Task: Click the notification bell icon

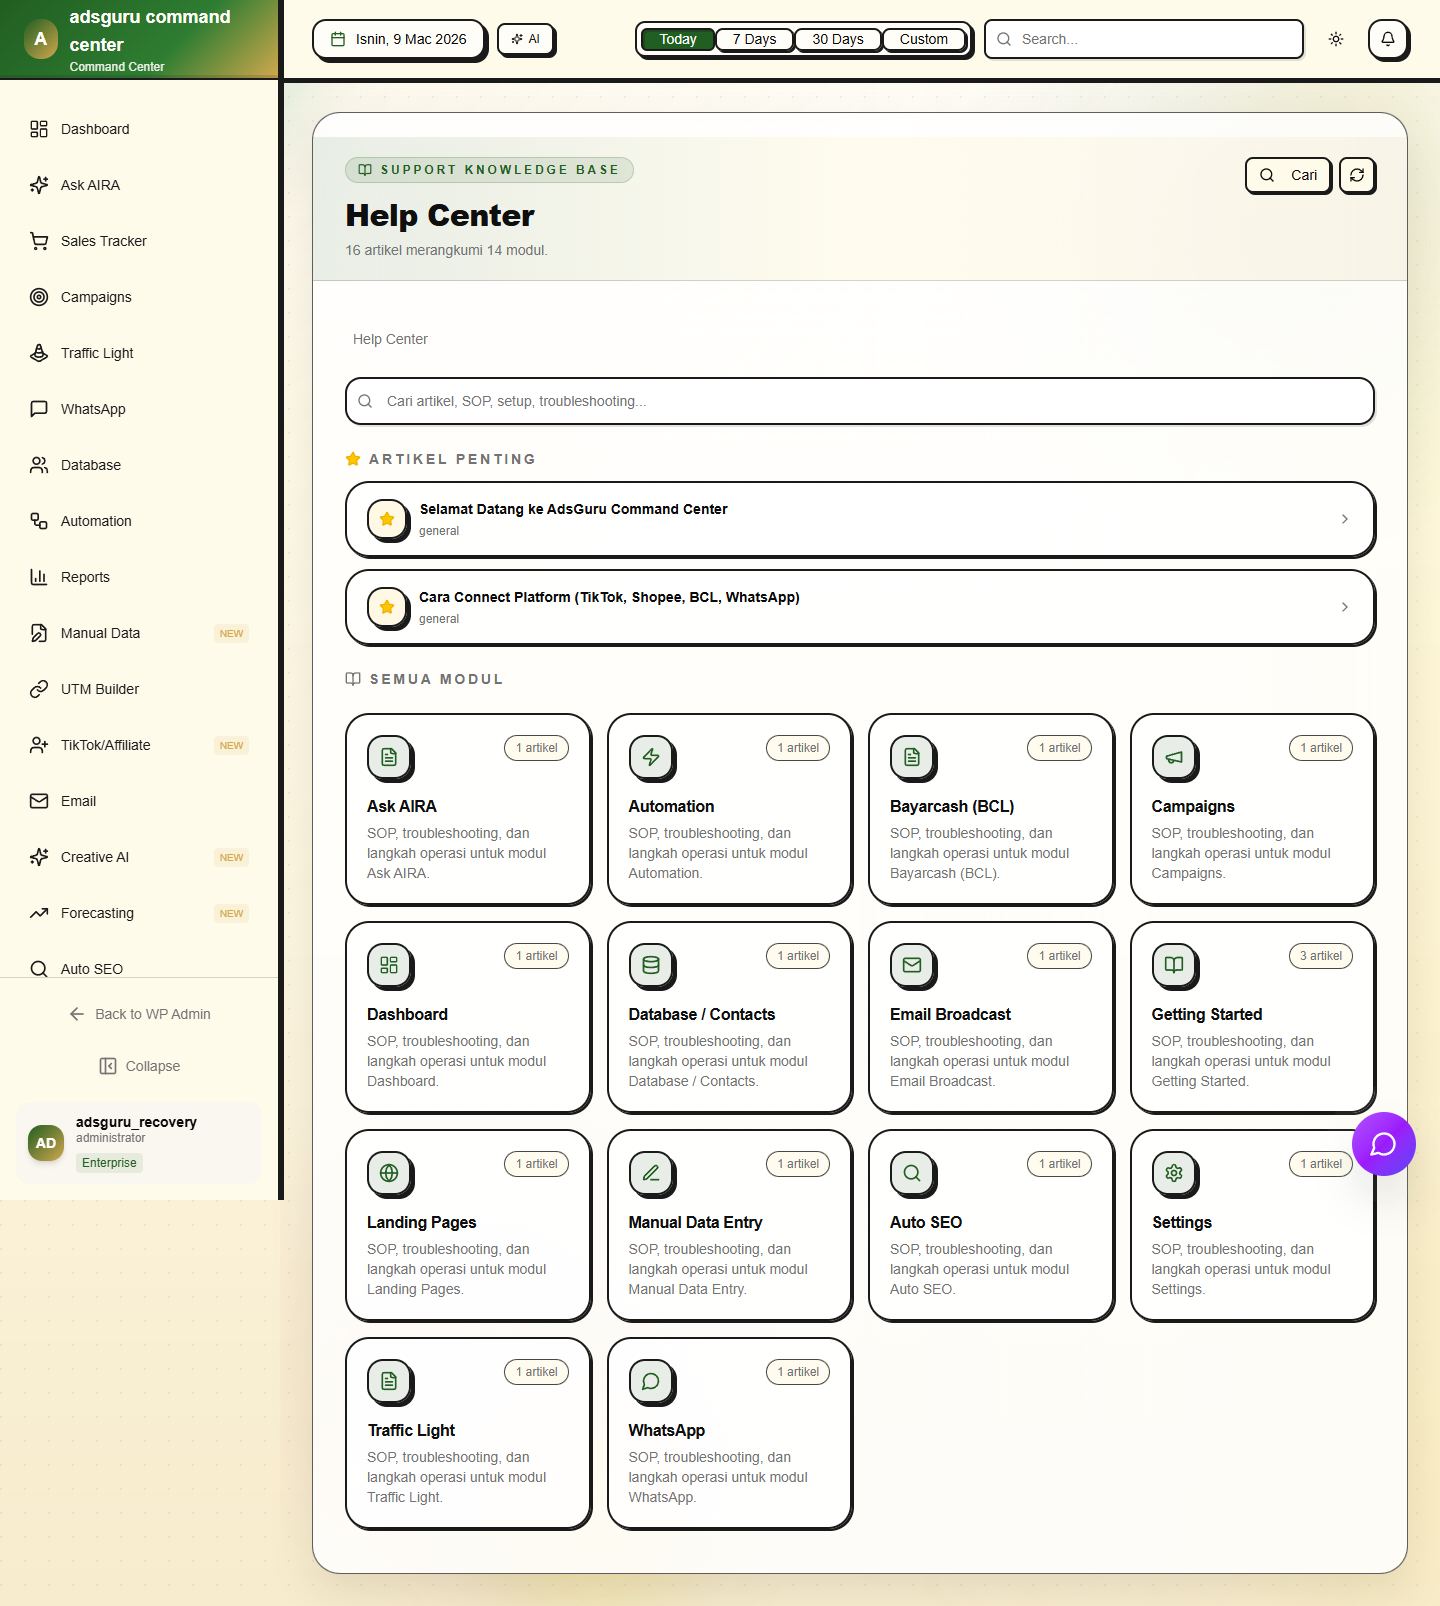Action: coord(1387,39)
